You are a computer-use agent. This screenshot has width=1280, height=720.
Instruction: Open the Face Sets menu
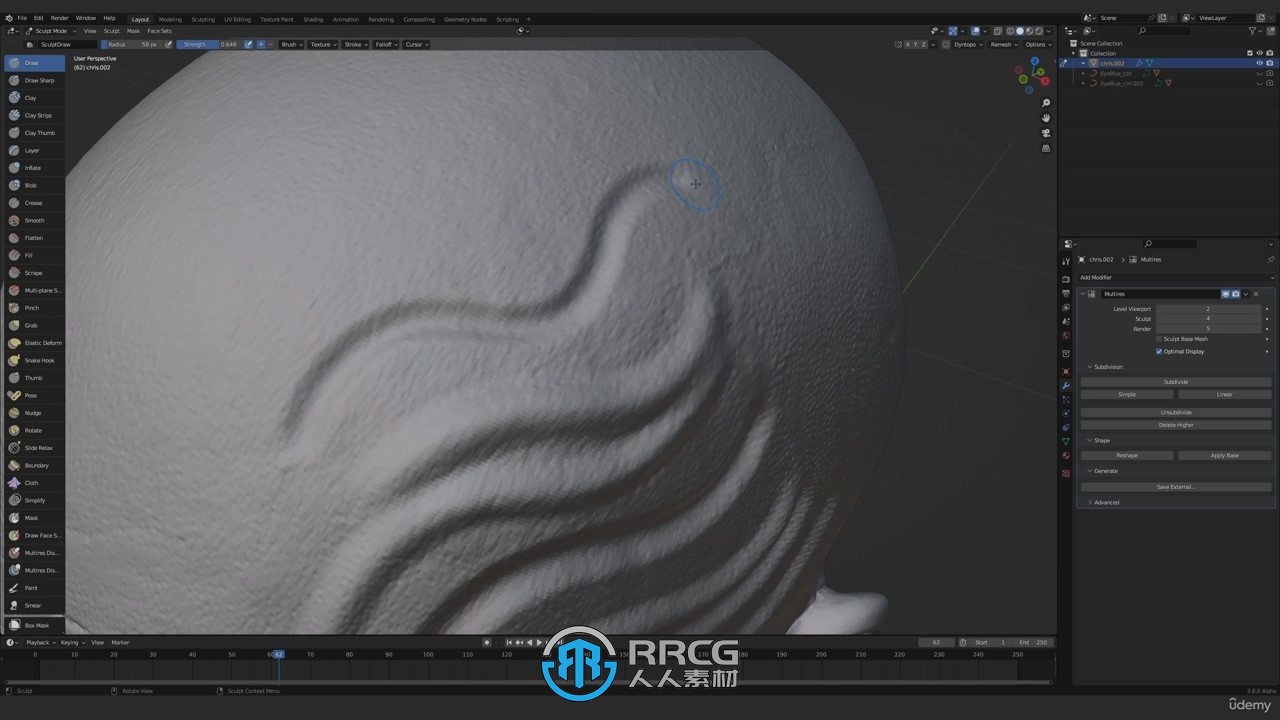tap(159, 31)
